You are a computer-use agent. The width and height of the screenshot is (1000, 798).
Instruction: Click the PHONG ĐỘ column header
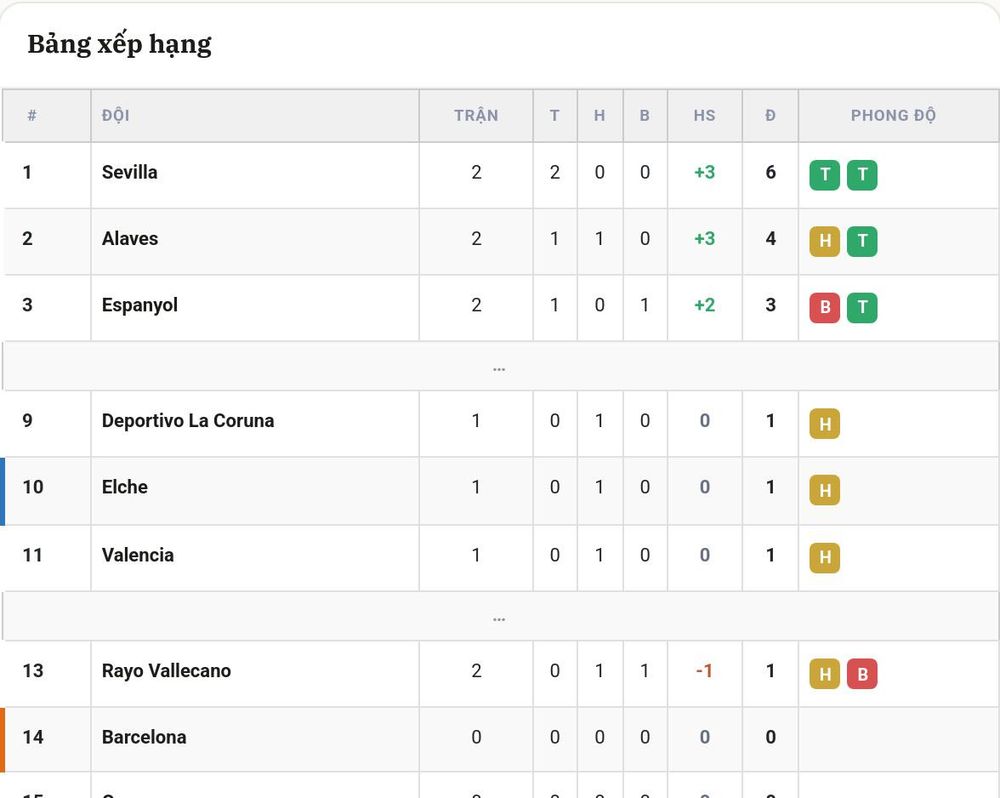(893, 115)
